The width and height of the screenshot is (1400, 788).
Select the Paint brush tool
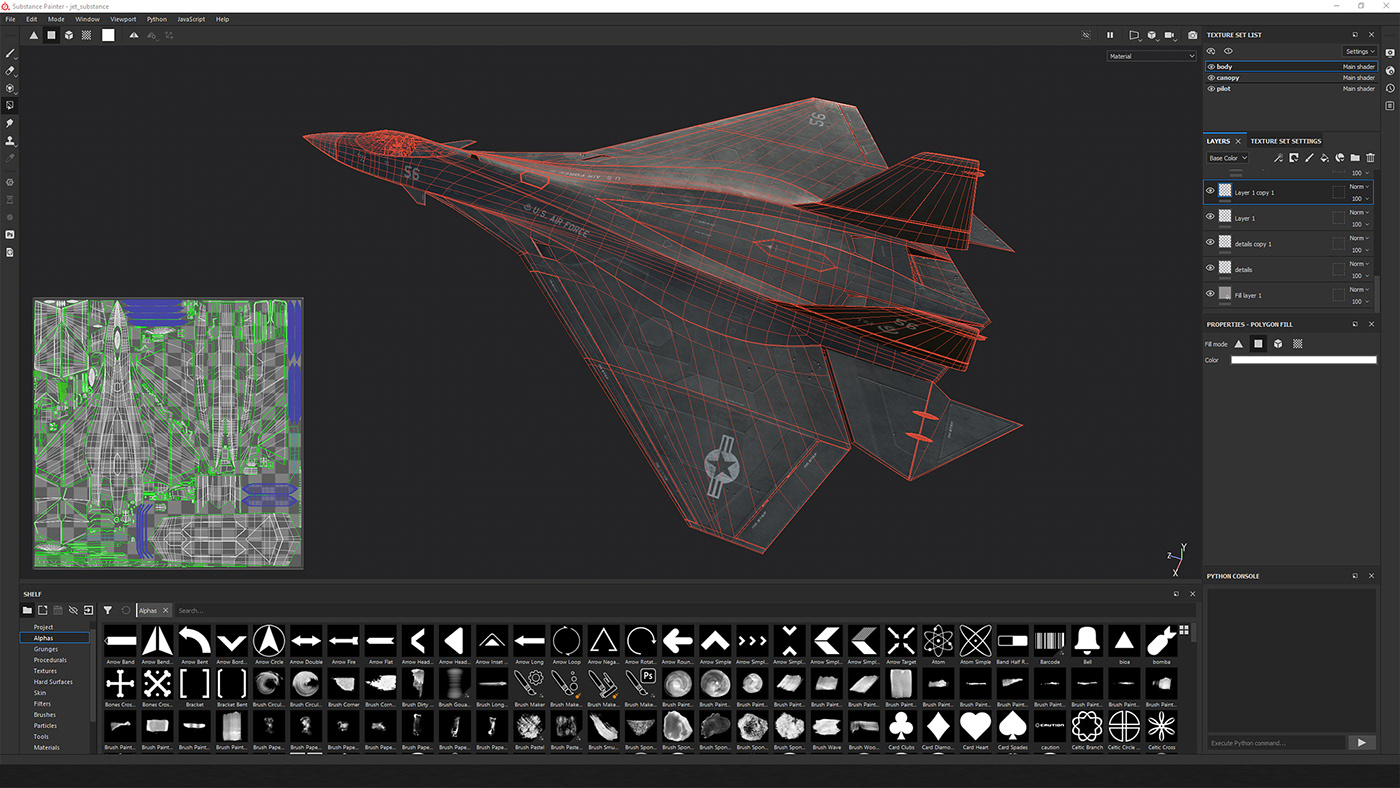click(x=11, y=53)
